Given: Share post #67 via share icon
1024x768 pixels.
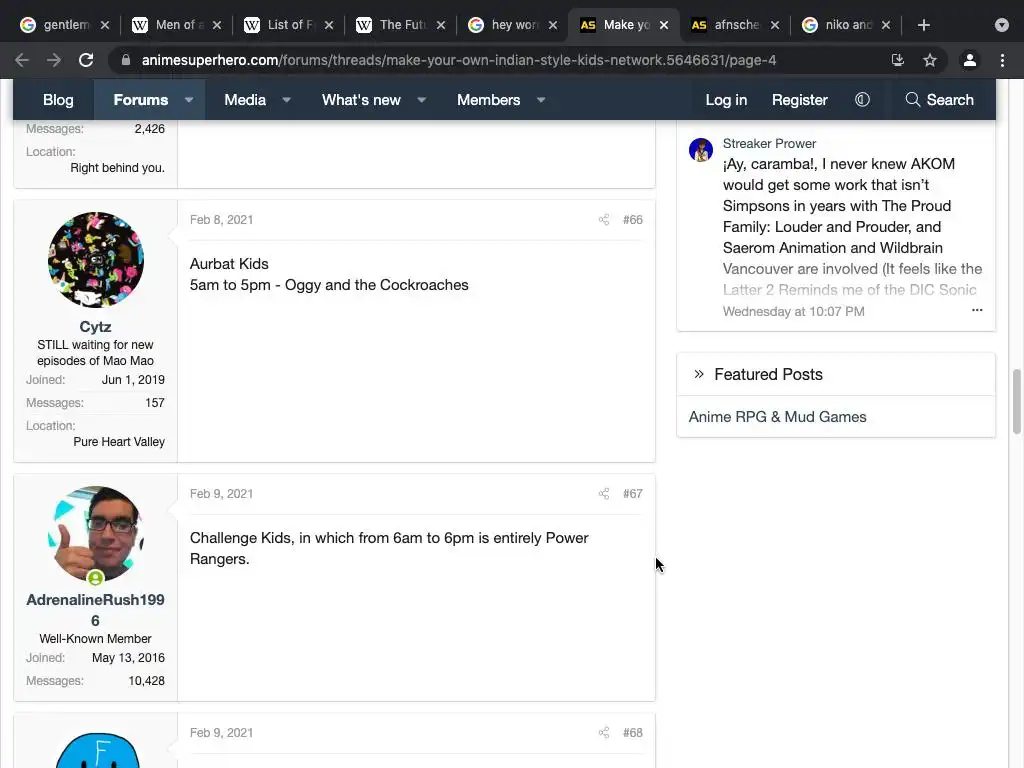Looking at the screenshot, I should tap(604, 494).
